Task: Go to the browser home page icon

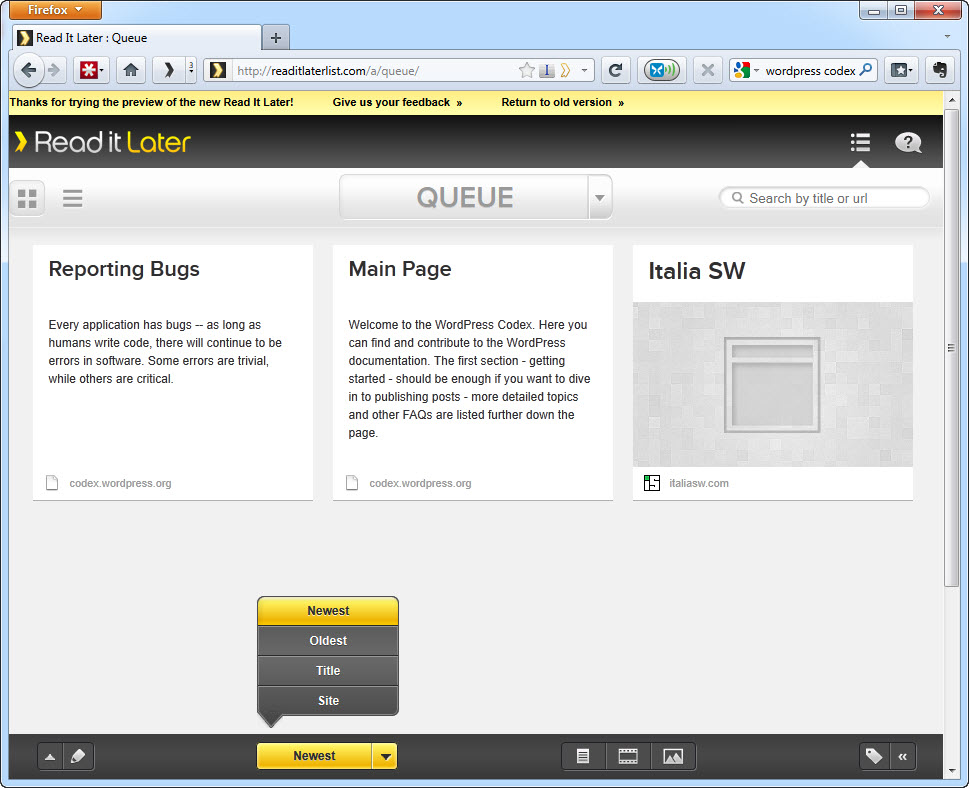Action: (x=130, y=70)
